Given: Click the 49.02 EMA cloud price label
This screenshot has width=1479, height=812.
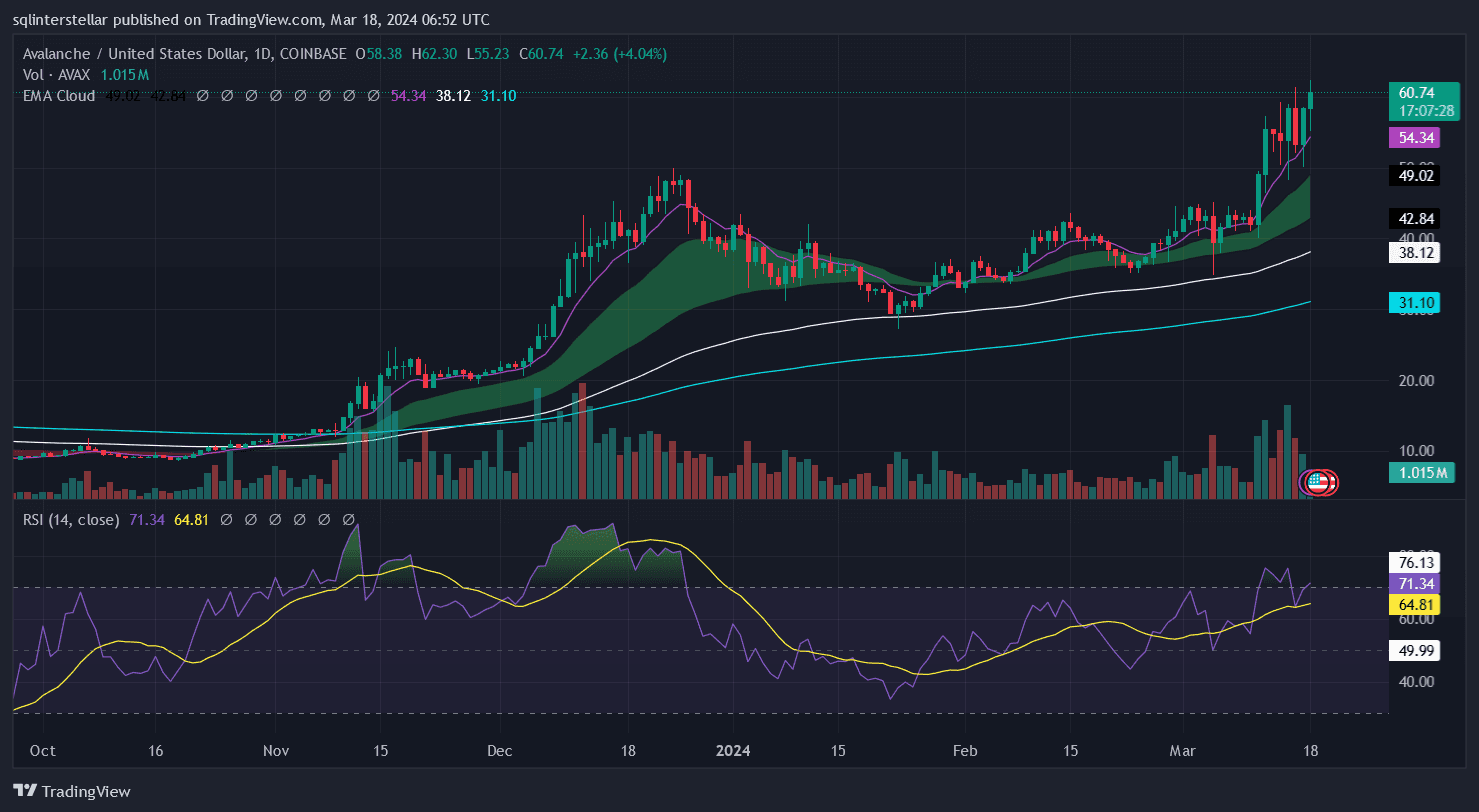Looking at the screenshot, I should pyautogui.click(x=1414, y=176).
